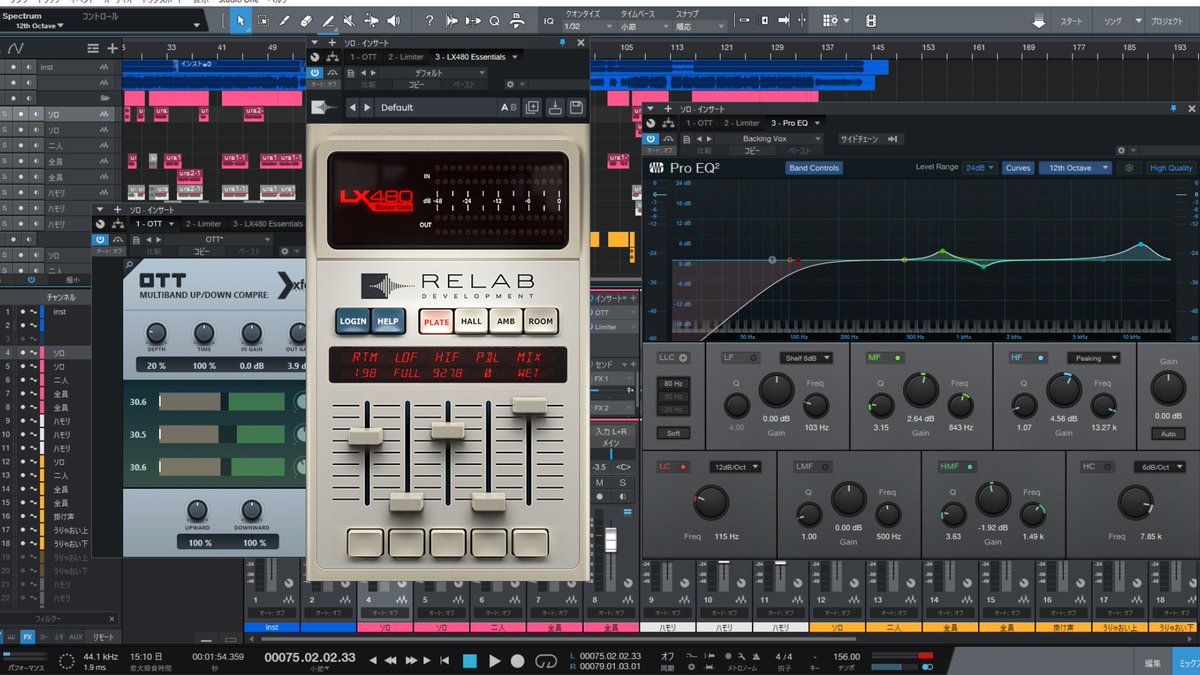Click the Curves button in Pro EQ
This screenshot has width=1200, height=675.
[x=1018, y=168]
